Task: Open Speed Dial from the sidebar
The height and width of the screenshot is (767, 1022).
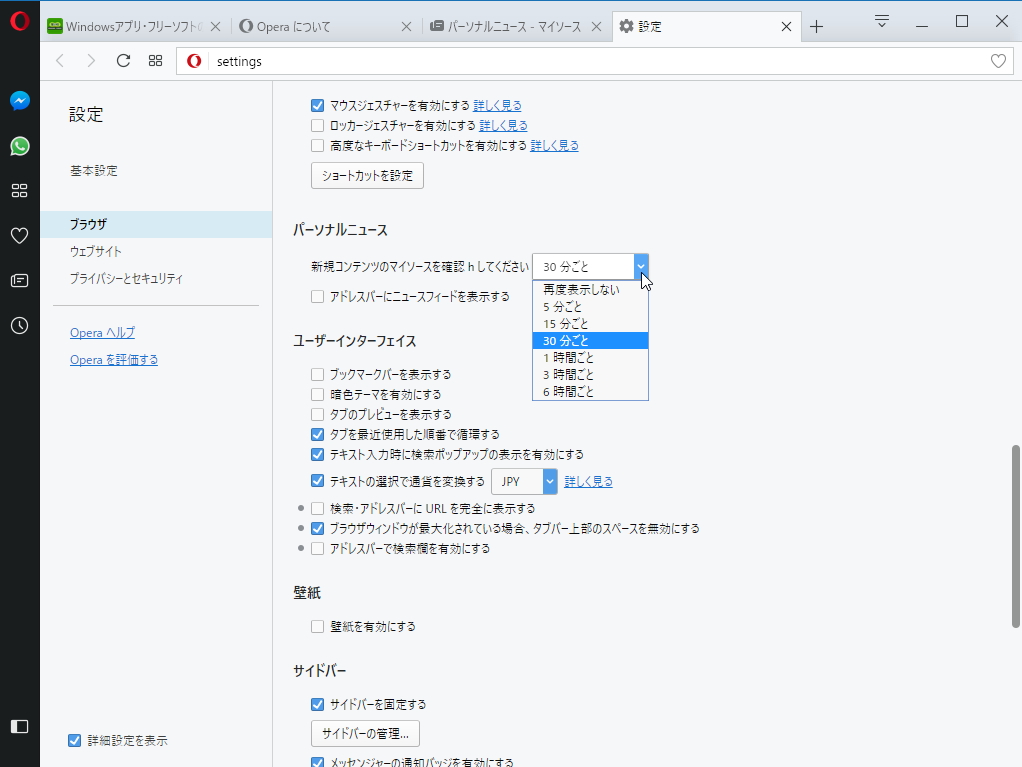Action: tap(20, 191)
